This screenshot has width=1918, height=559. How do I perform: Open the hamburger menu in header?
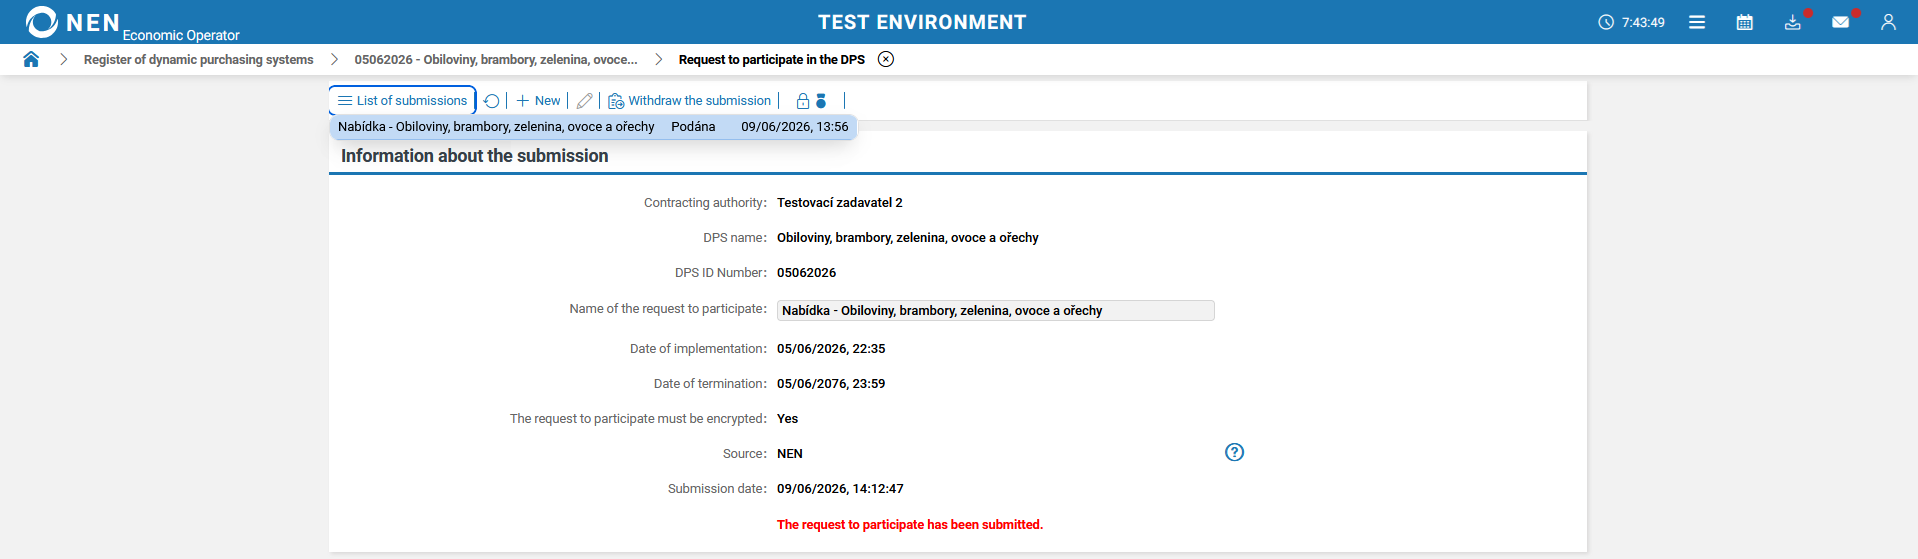[x=1697, y=22]
